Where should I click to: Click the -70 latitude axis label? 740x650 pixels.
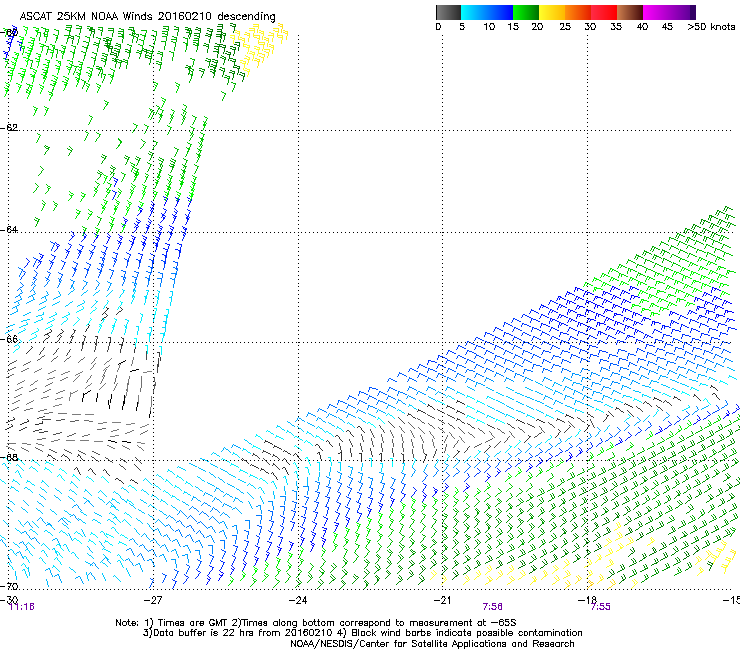9,586
